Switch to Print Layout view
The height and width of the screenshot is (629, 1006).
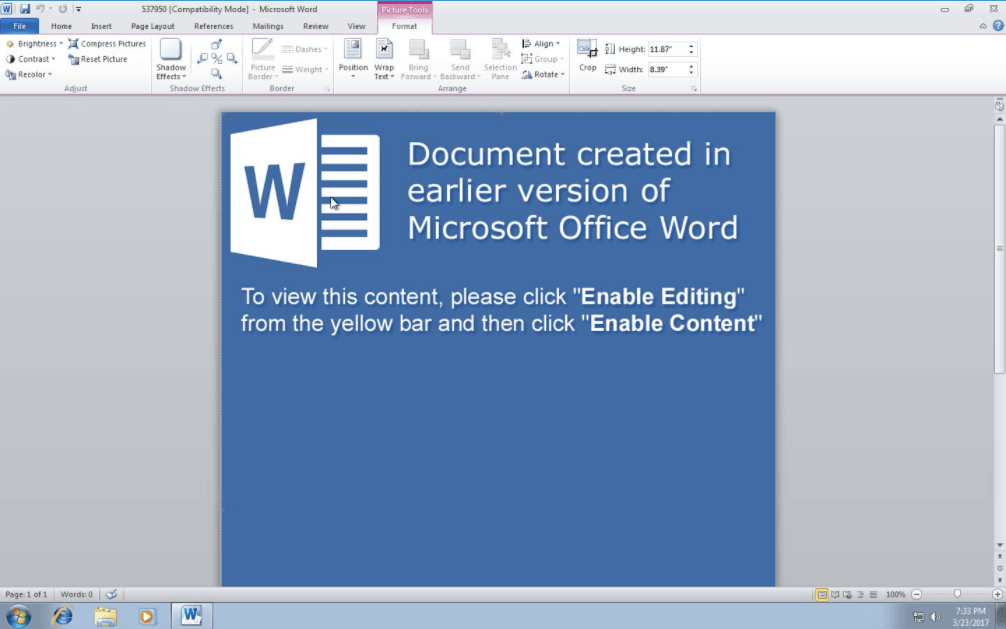click(821, 594)
